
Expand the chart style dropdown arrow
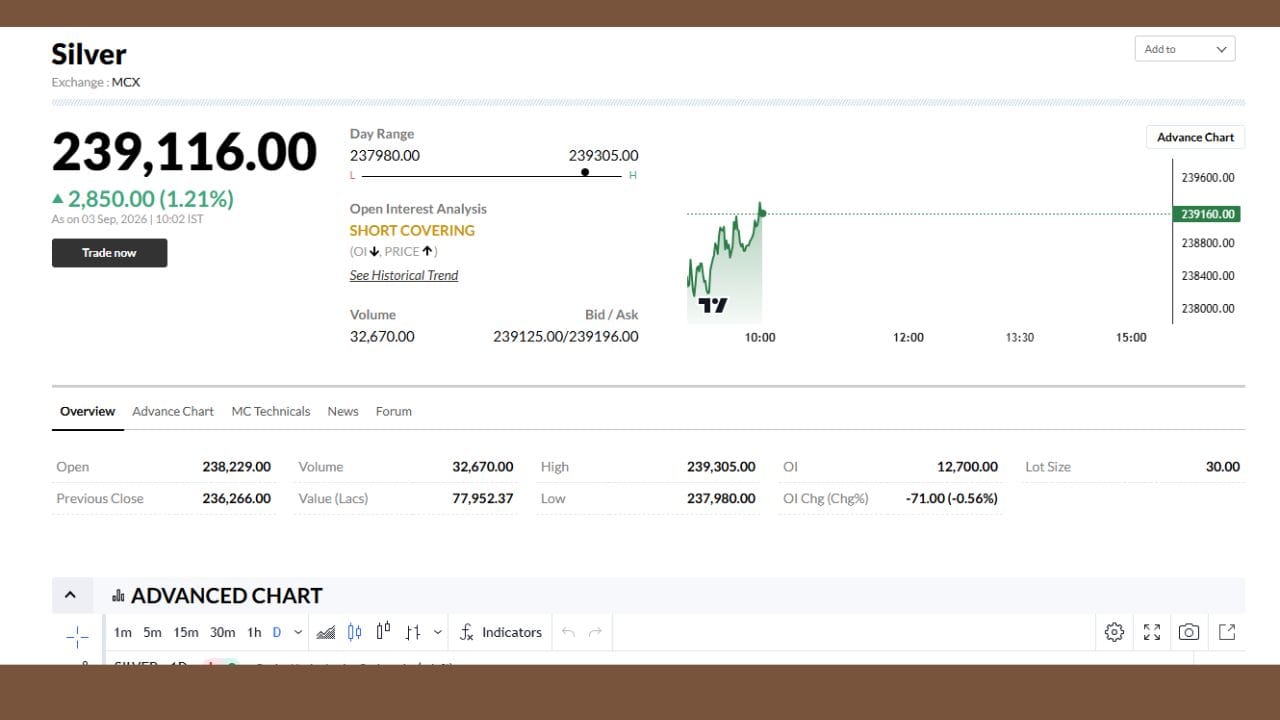(438, 632)
